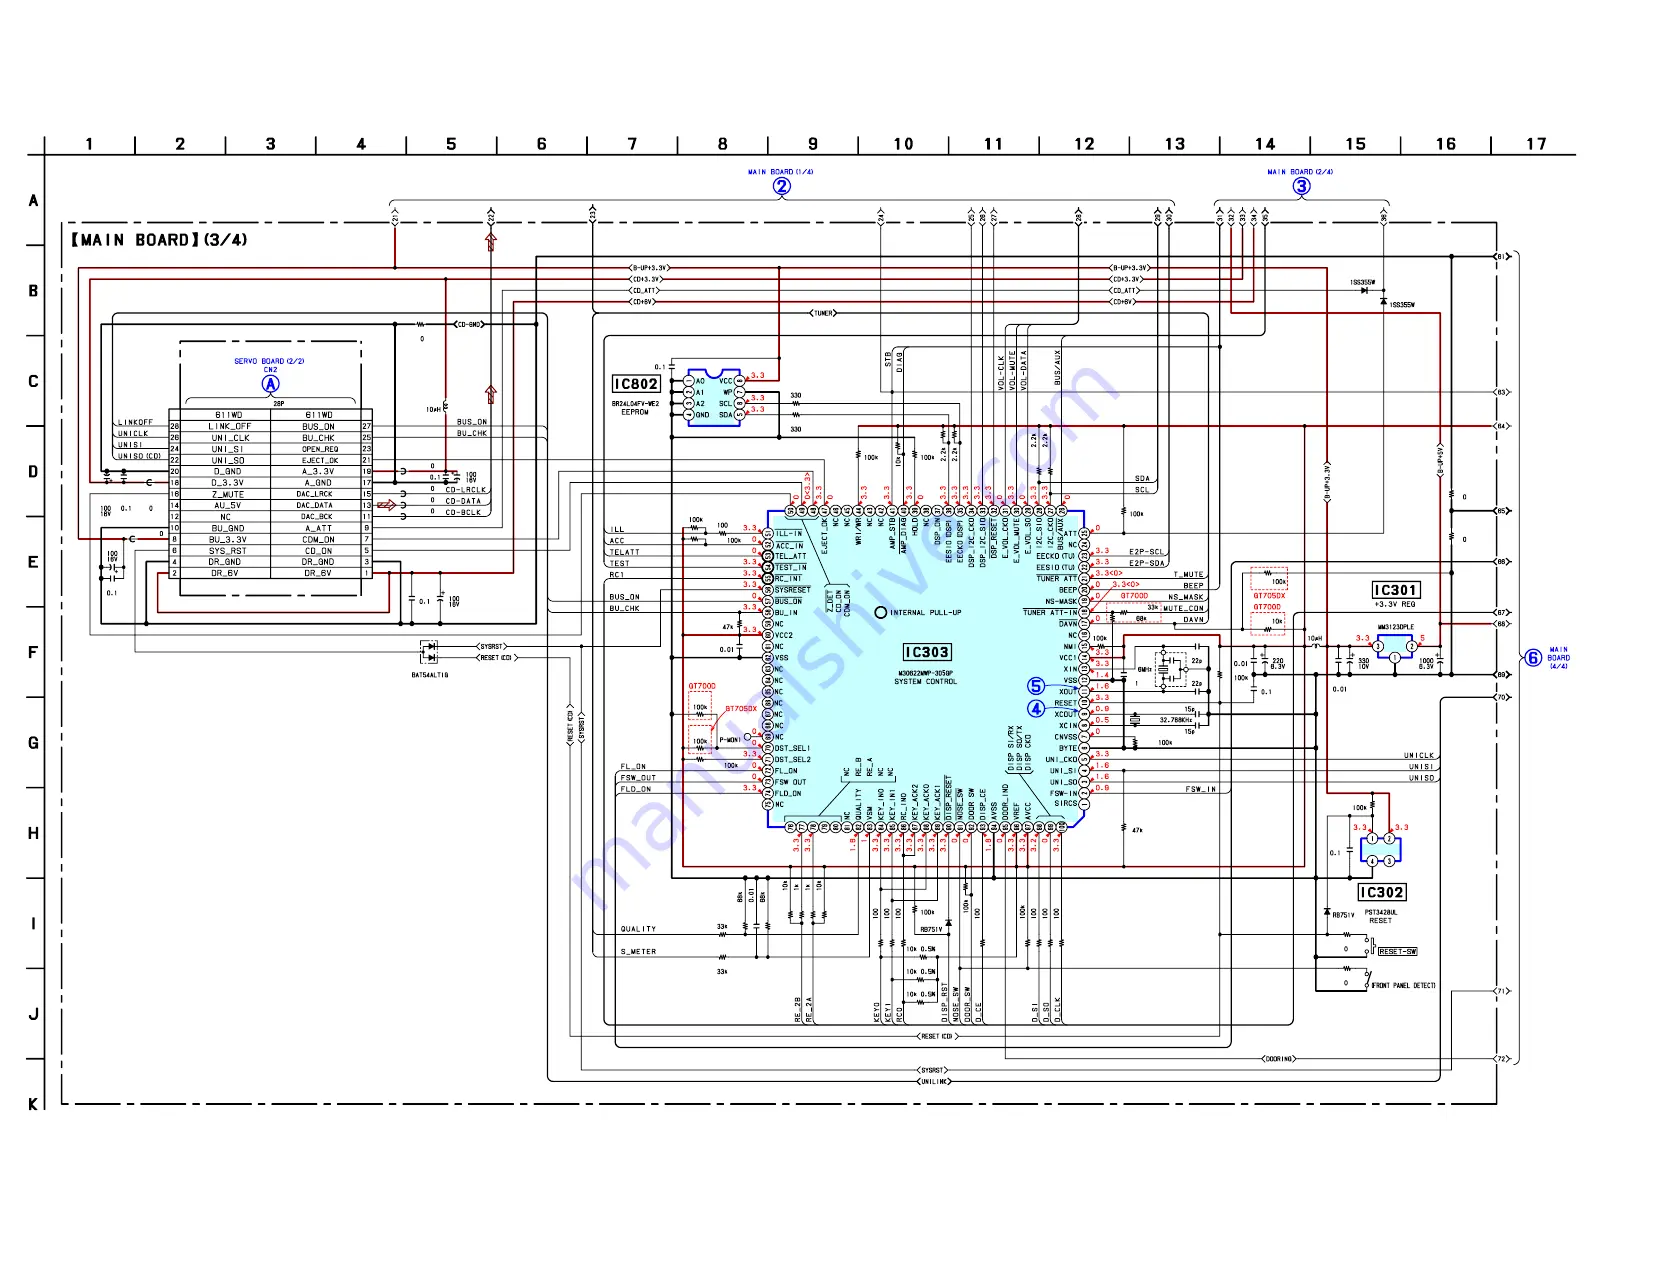Click the PST3428UL RESET part label
This screenshot has width=1680, height=1263.
coord(1381,916)
